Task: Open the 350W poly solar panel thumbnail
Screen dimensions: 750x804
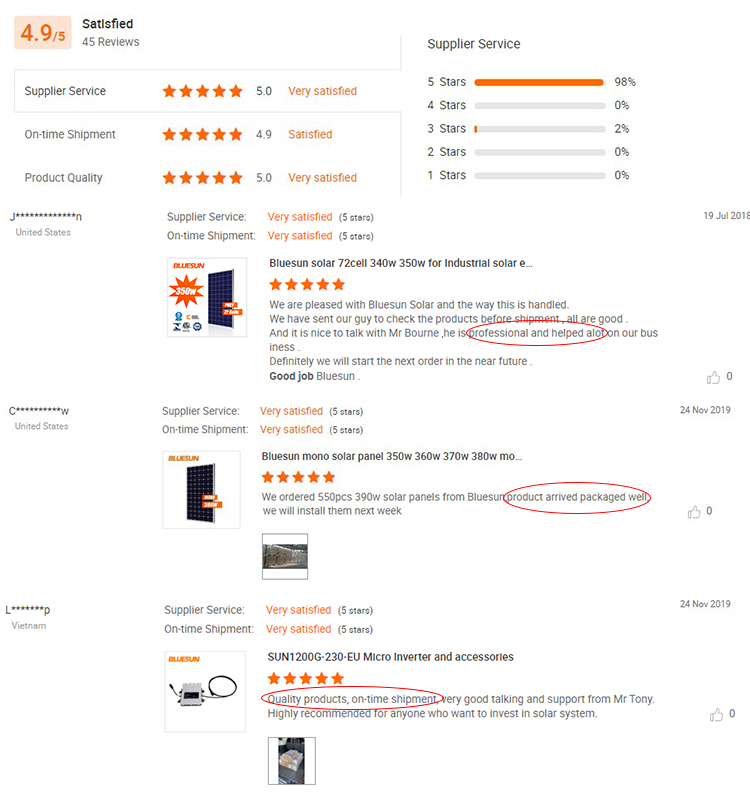Action: pyautogui.click(x=207, y=297)
